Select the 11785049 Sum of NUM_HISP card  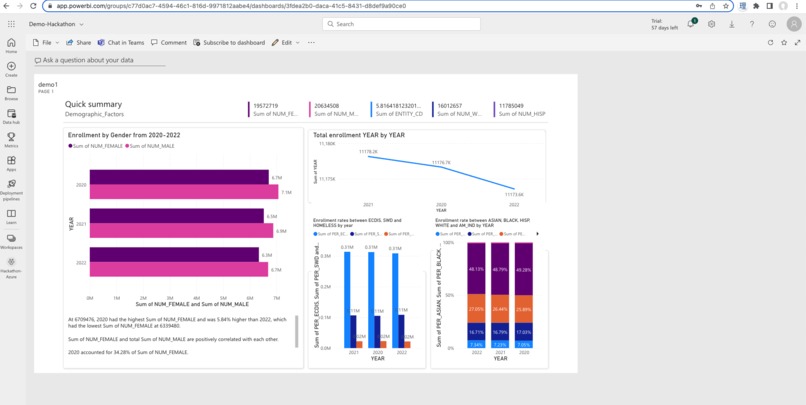(x=520, y=109)
